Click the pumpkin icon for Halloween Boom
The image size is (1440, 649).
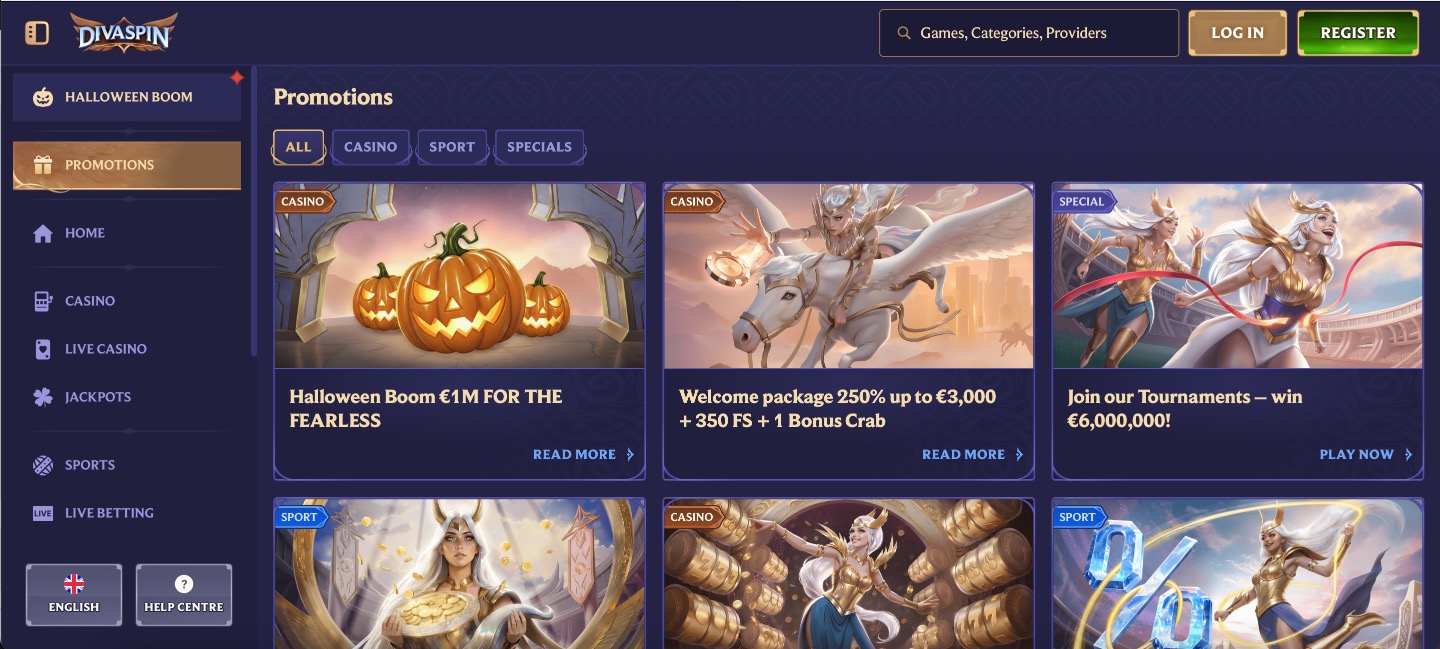click(x=43, y=97)
